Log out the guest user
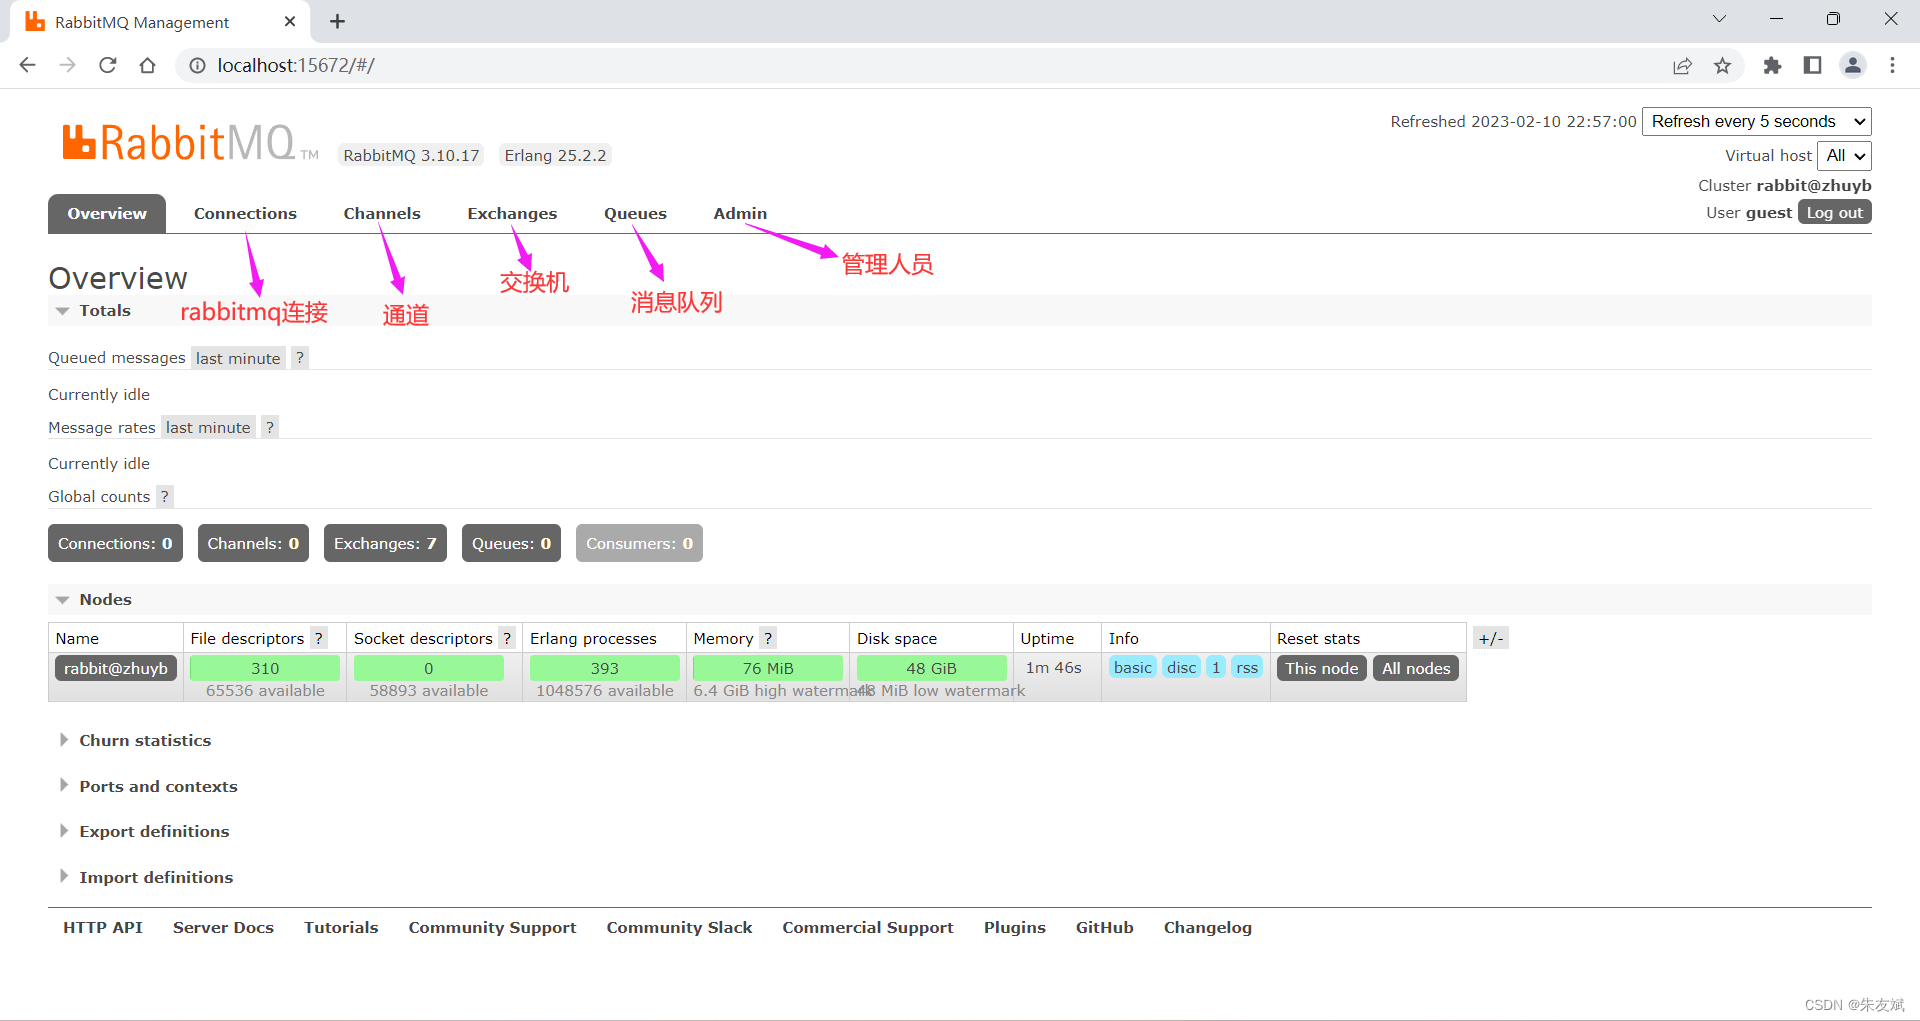The height and width of the screenshot is (1021, 1920). [1835, 213]
